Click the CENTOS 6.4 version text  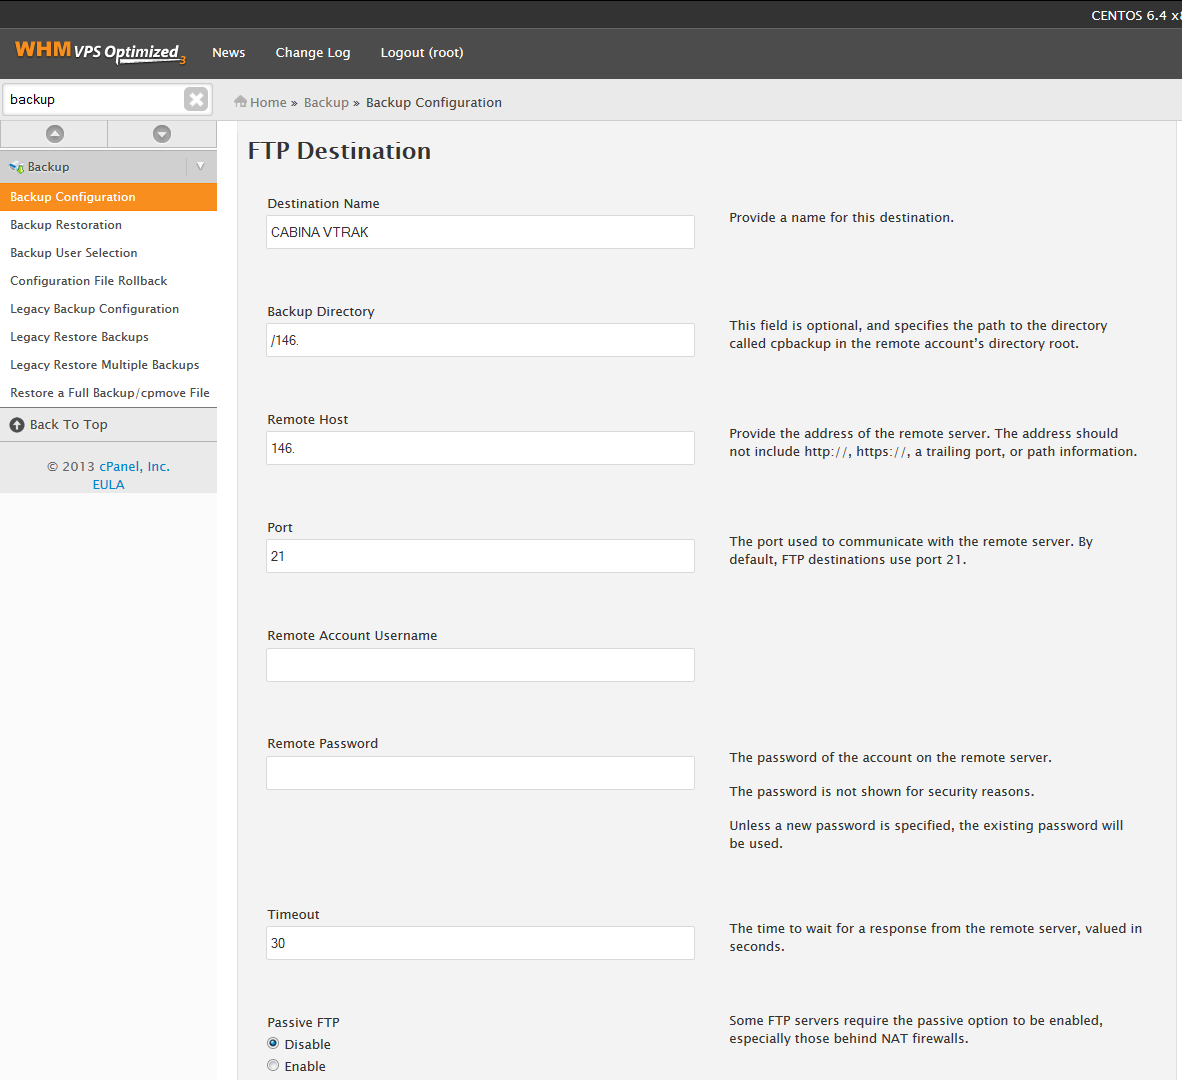(1136, 15)
